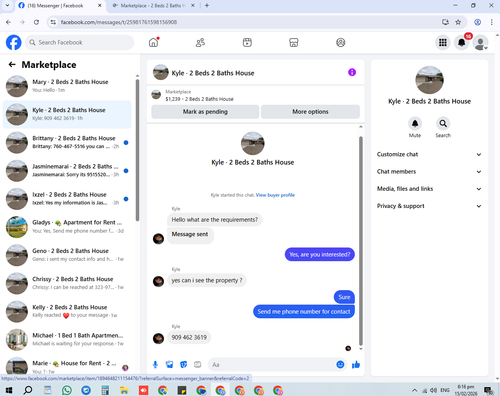500x396 pixels.
Task: Open Michael - 1 Bed 1 Bath Apartment chat
Action: coord(67,339)
